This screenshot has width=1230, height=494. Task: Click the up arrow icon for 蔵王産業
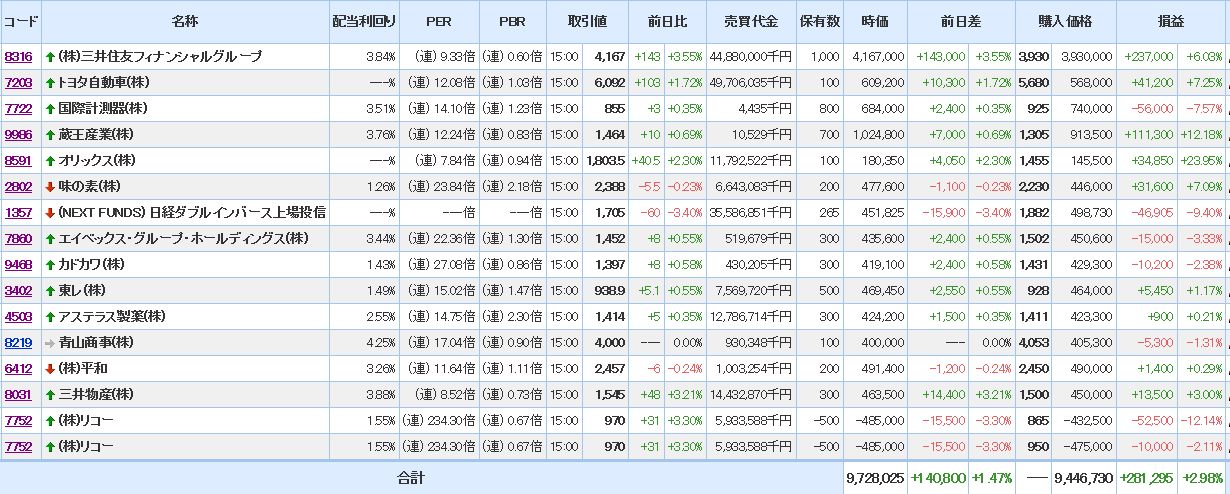[50, 135]
